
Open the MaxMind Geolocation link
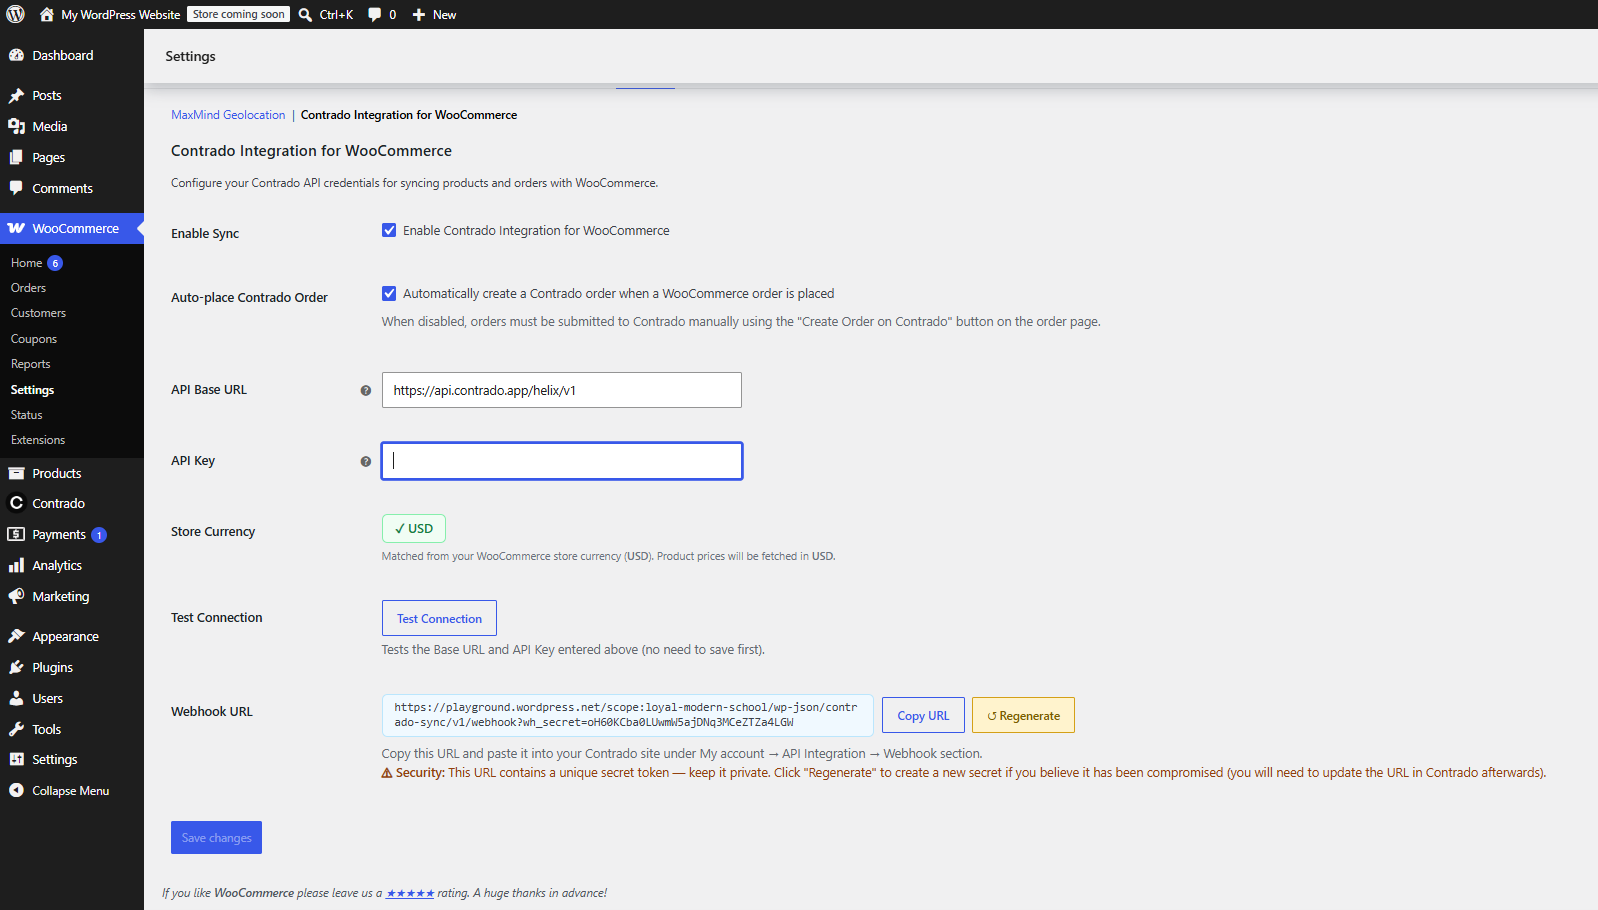tap(228, 115)
